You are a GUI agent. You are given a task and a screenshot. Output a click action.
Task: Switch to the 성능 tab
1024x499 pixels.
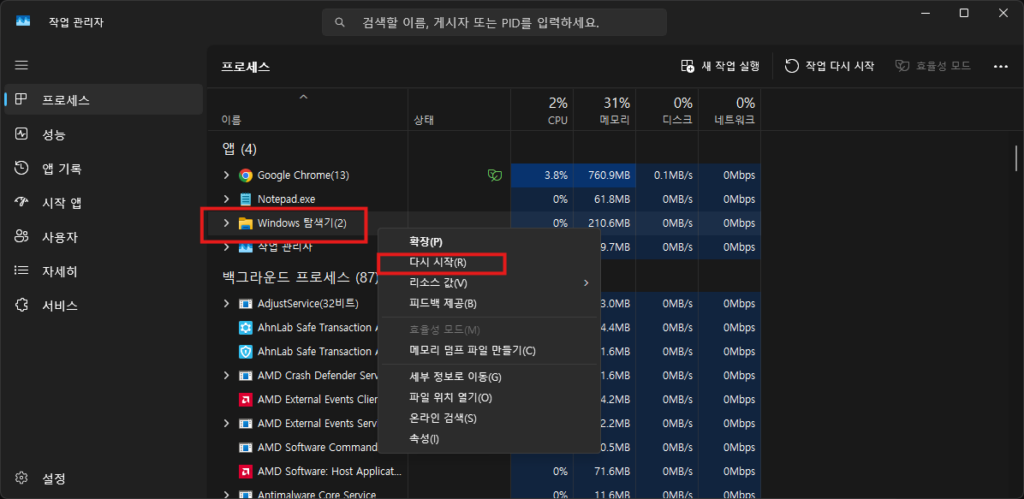coord(104,135)
